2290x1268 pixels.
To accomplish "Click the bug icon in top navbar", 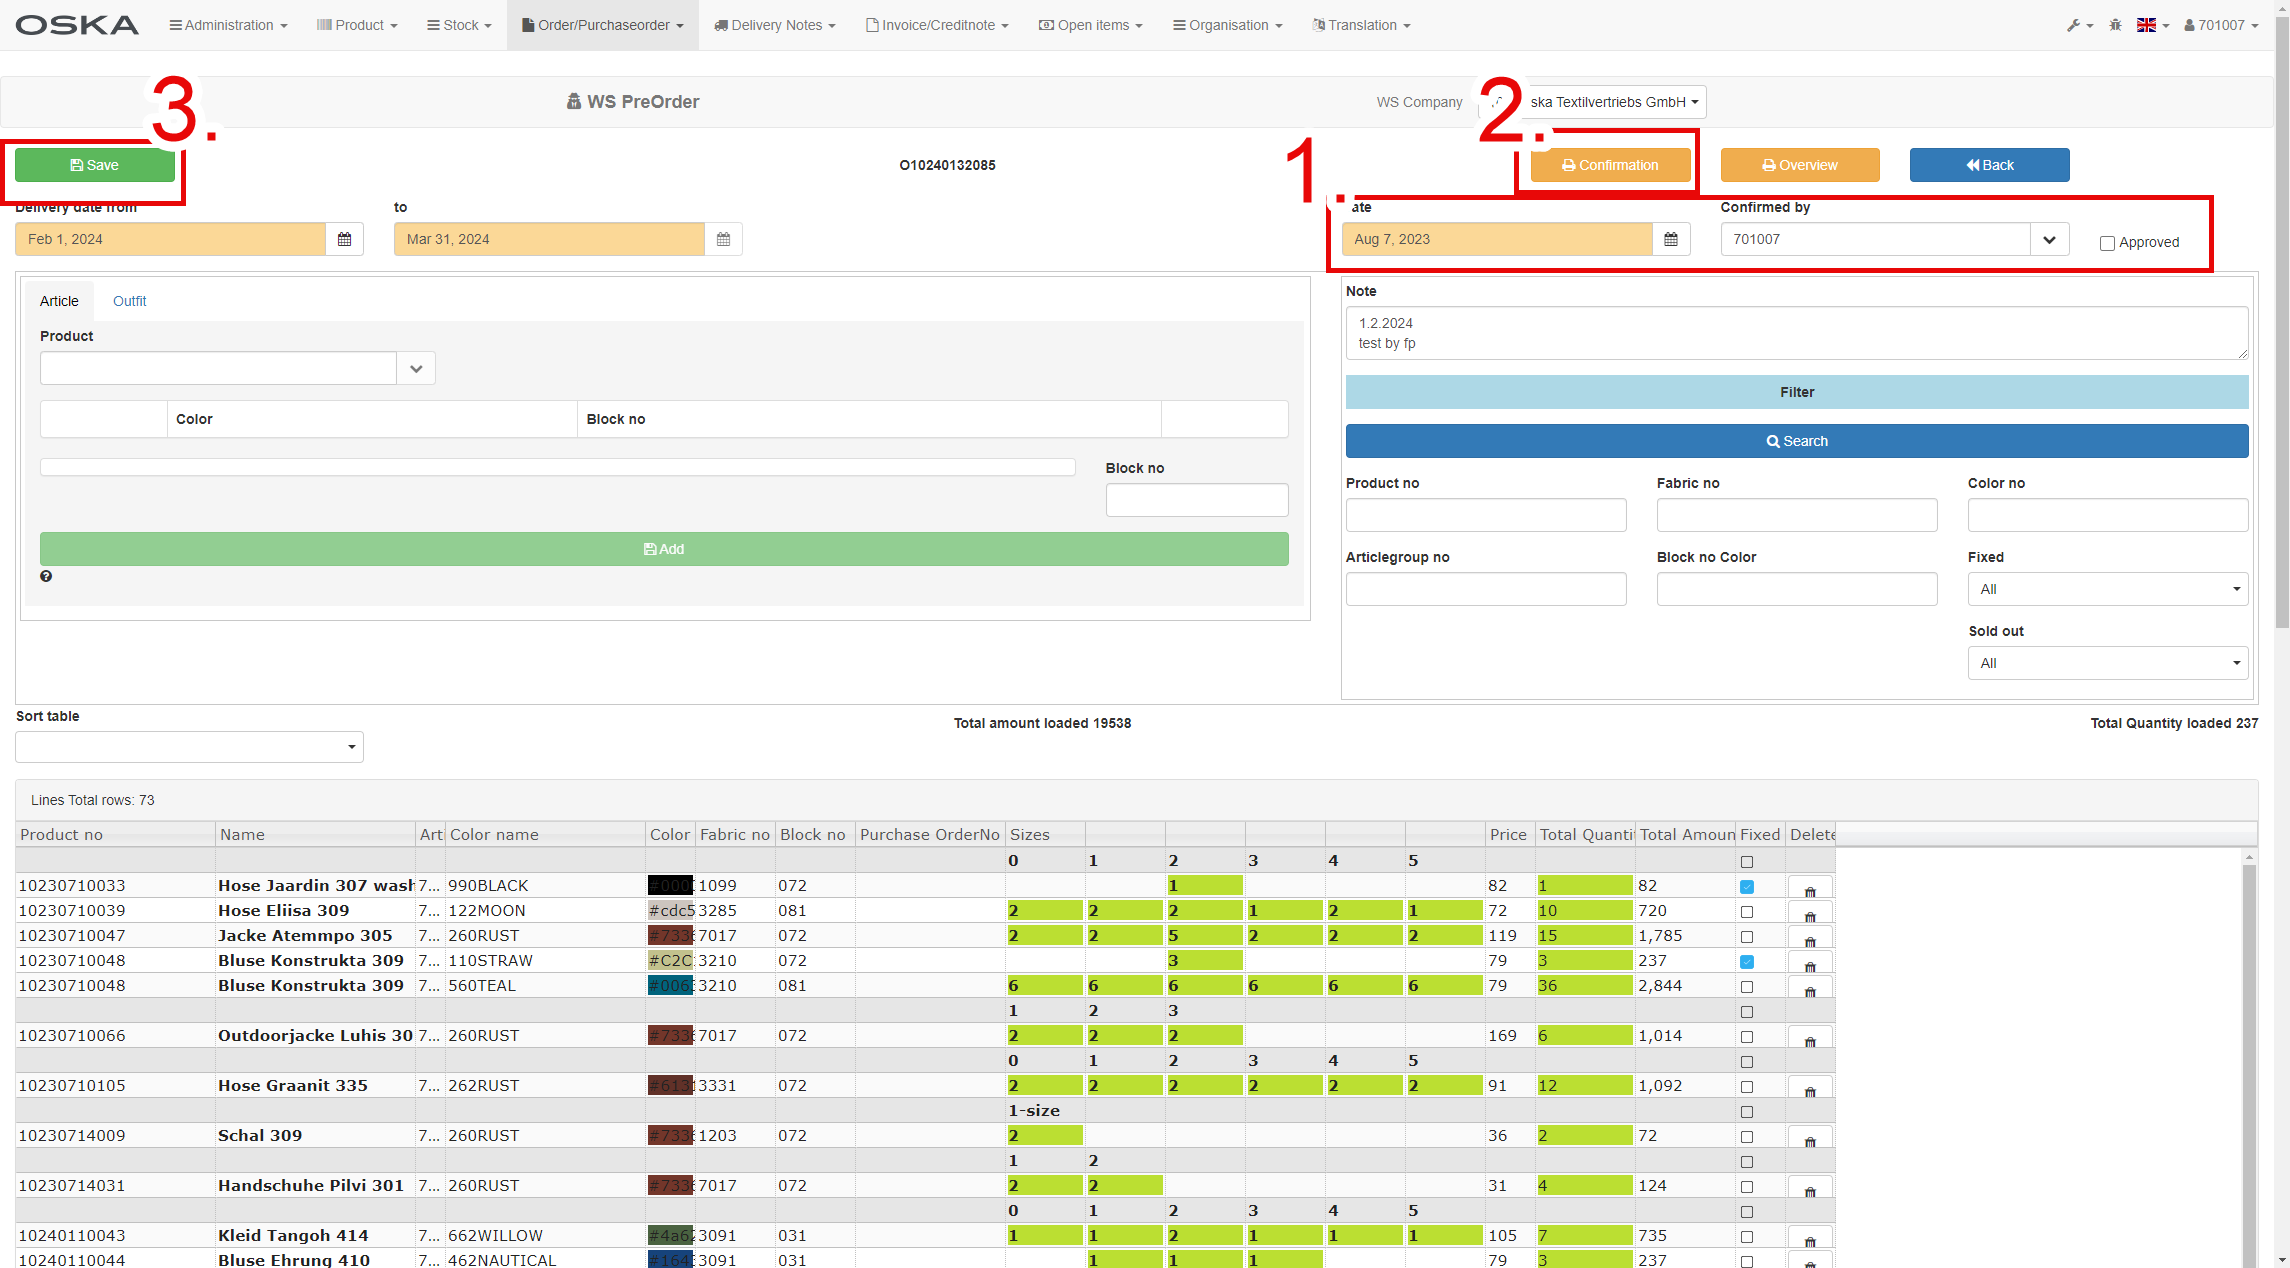I will [2115, 25].
